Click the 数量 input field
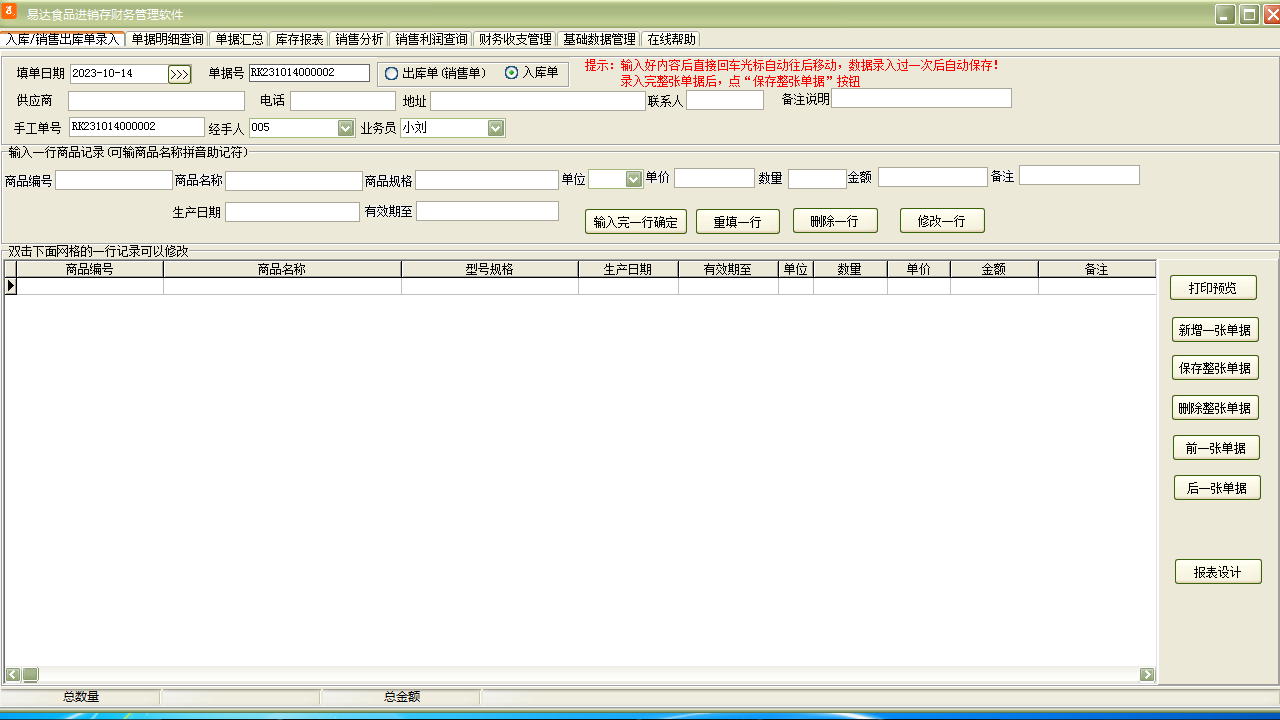 click(x=817, y=179)
